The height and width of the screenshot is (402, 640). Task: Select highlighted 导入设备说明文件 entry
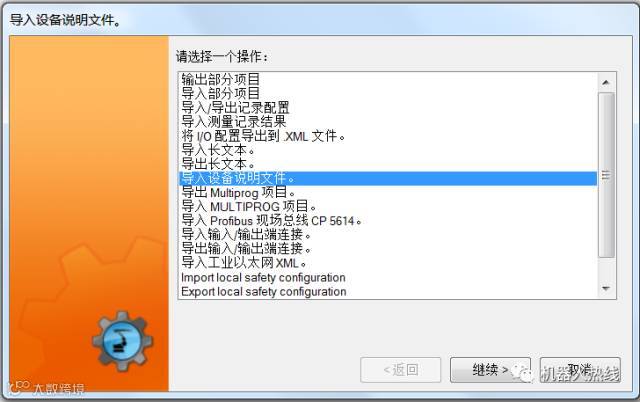pos(388,178)
